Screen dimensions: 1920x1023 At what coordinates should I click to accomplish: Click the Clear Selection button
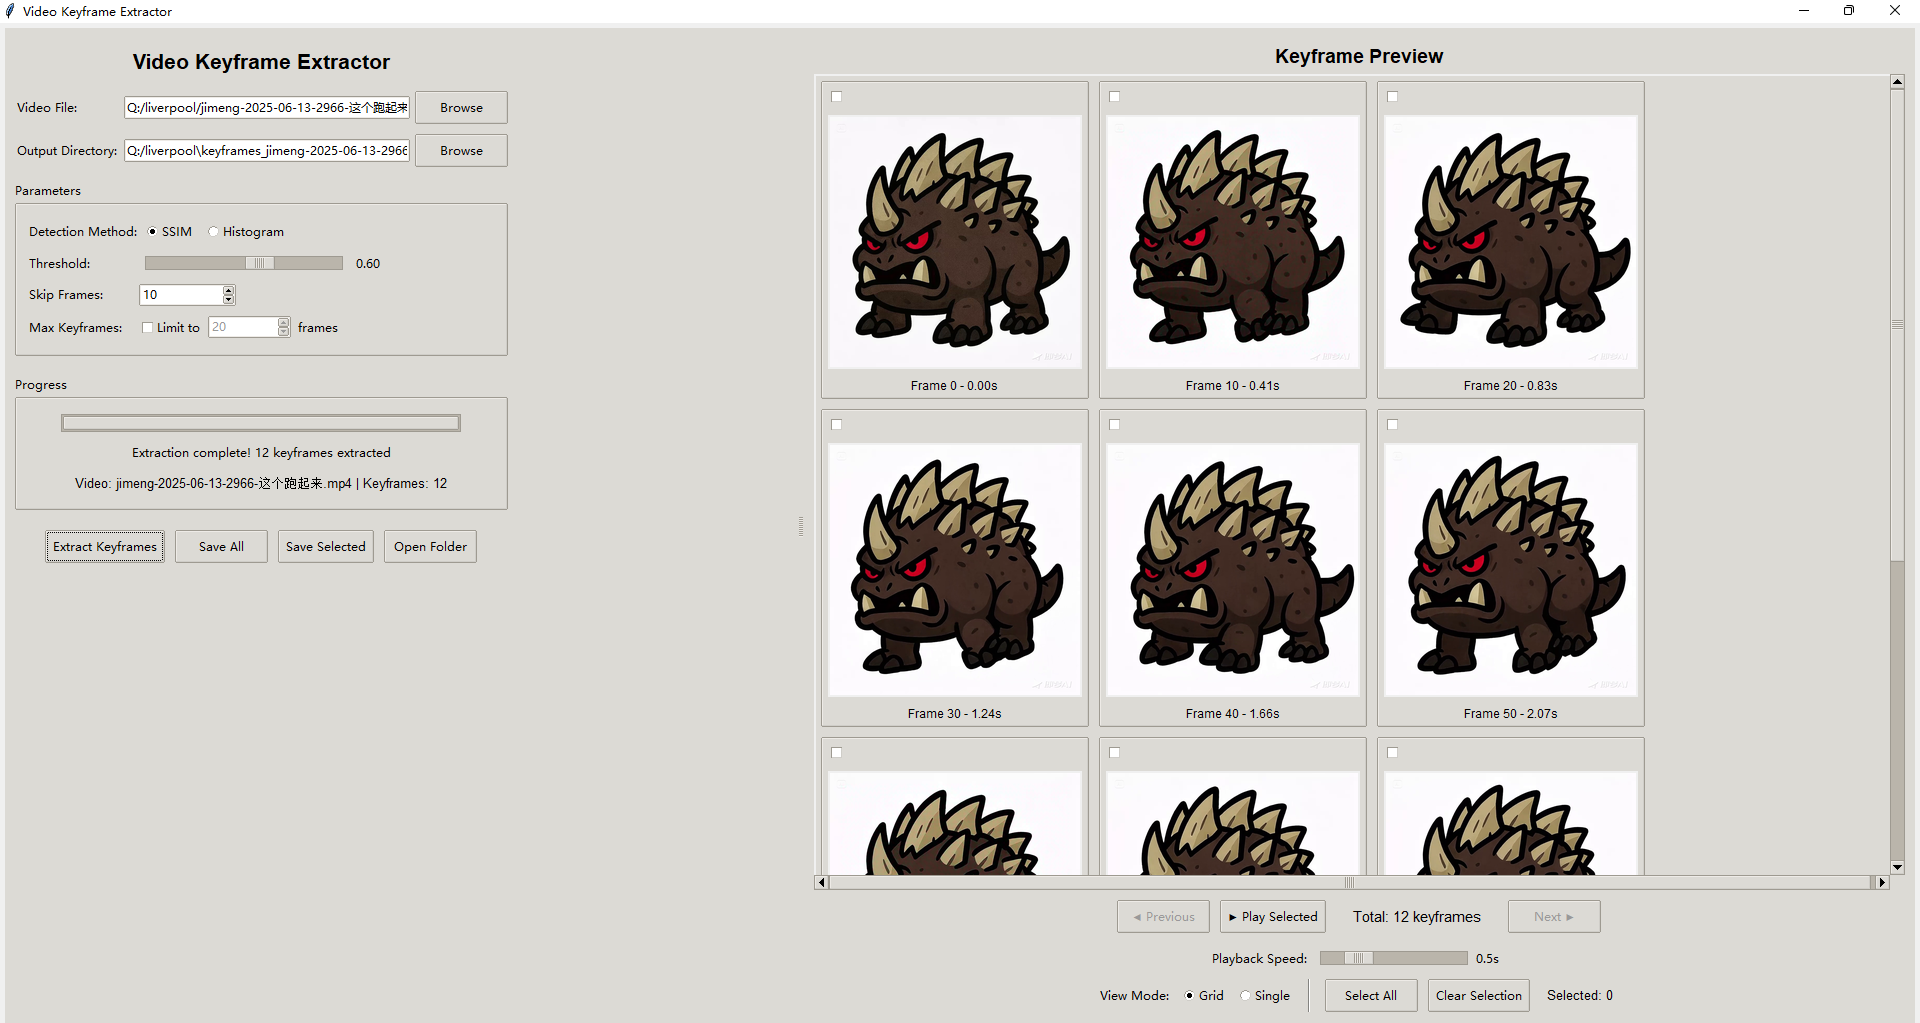[1479, 996]
